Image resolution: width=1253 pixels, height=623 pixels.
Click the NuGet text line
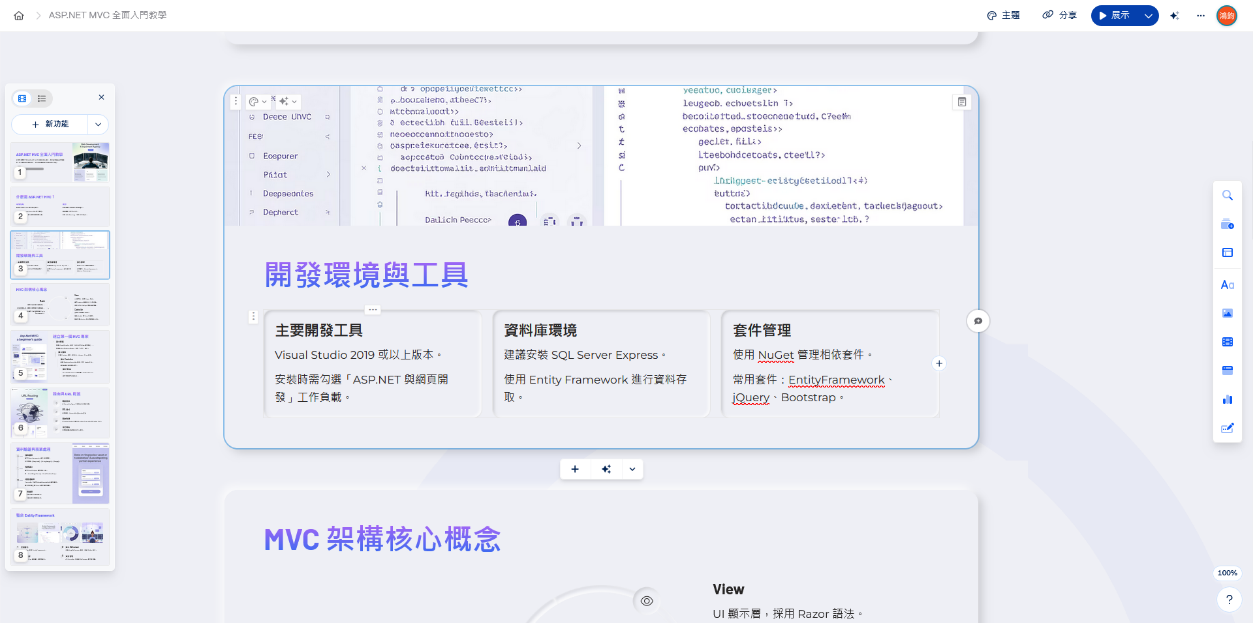click(x=804, y=355)
